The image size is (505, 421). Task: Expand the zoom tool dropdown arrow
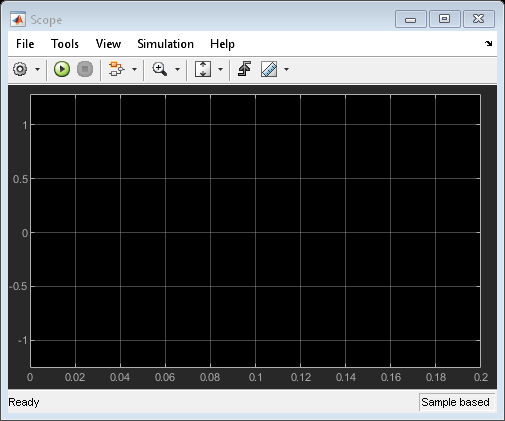pyautogui.click(x=177, y=70)
